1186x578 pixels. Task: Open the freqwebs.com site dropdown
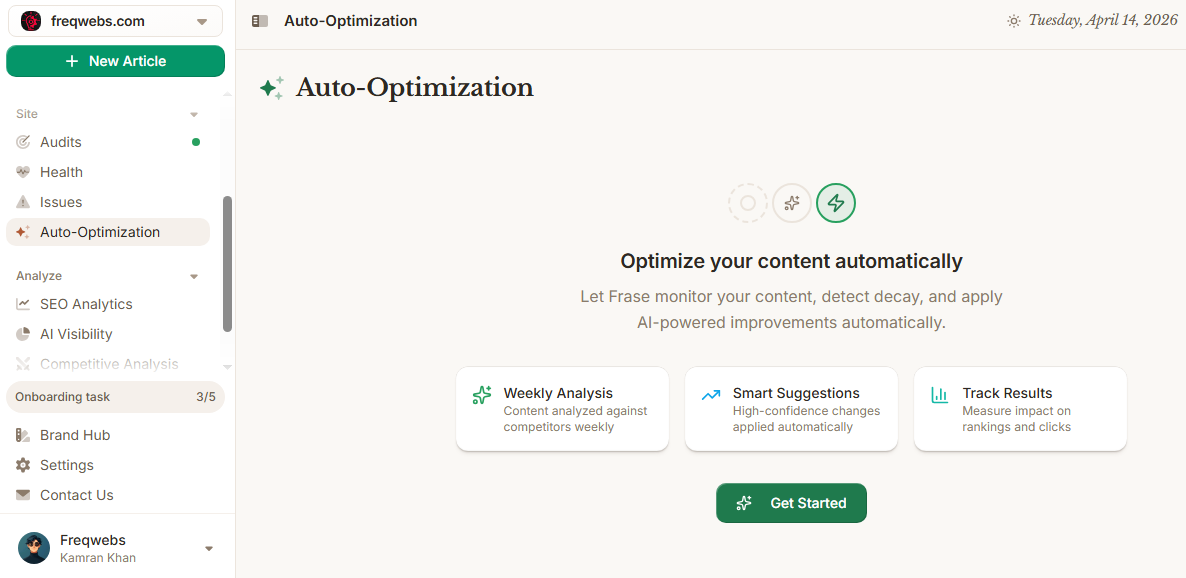[x=202, y=22]
